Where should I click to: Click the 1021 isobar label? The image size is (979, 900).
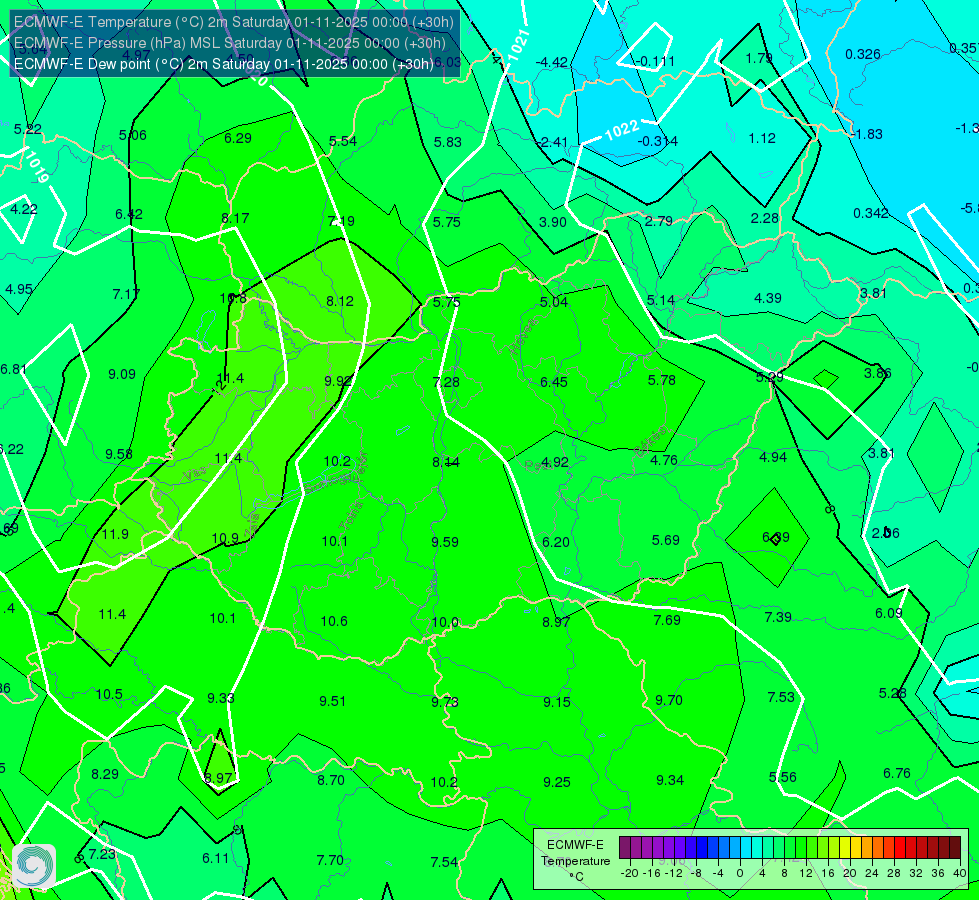coord(519,46)
